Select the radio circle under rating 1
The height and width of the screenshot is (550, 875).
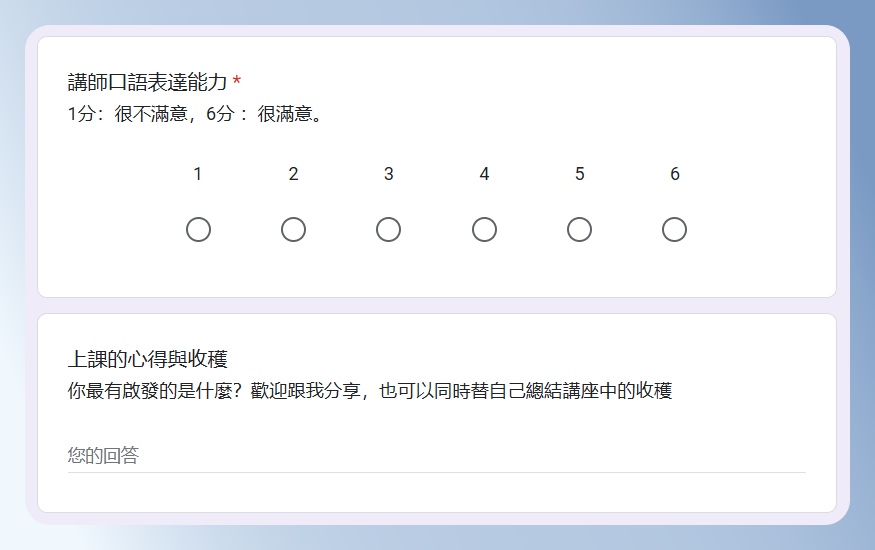tap(198, 229)
